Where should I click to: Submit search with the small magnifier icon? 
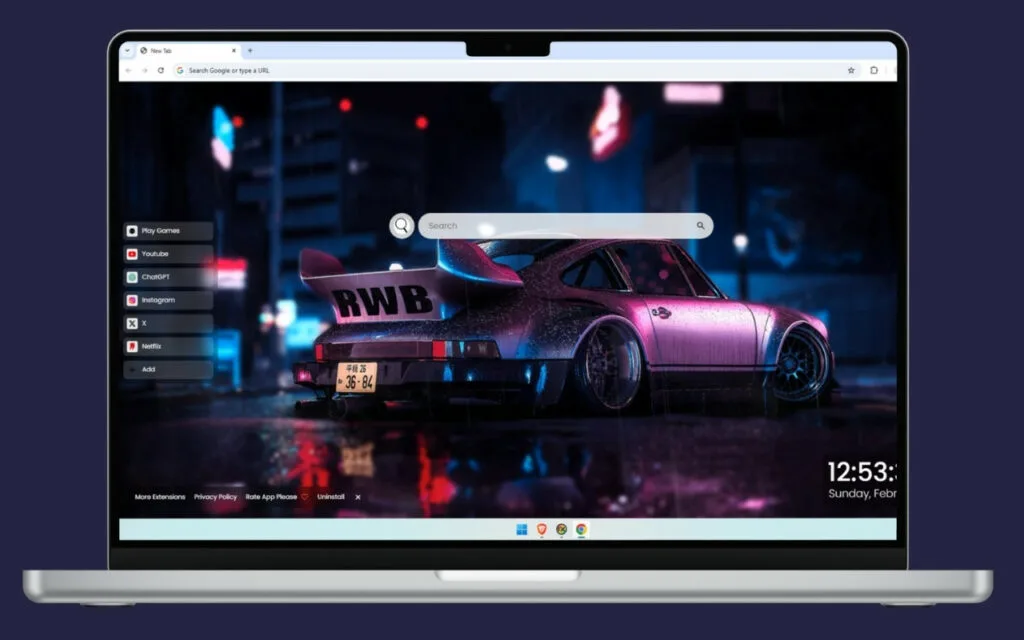(x=700, y=226)
